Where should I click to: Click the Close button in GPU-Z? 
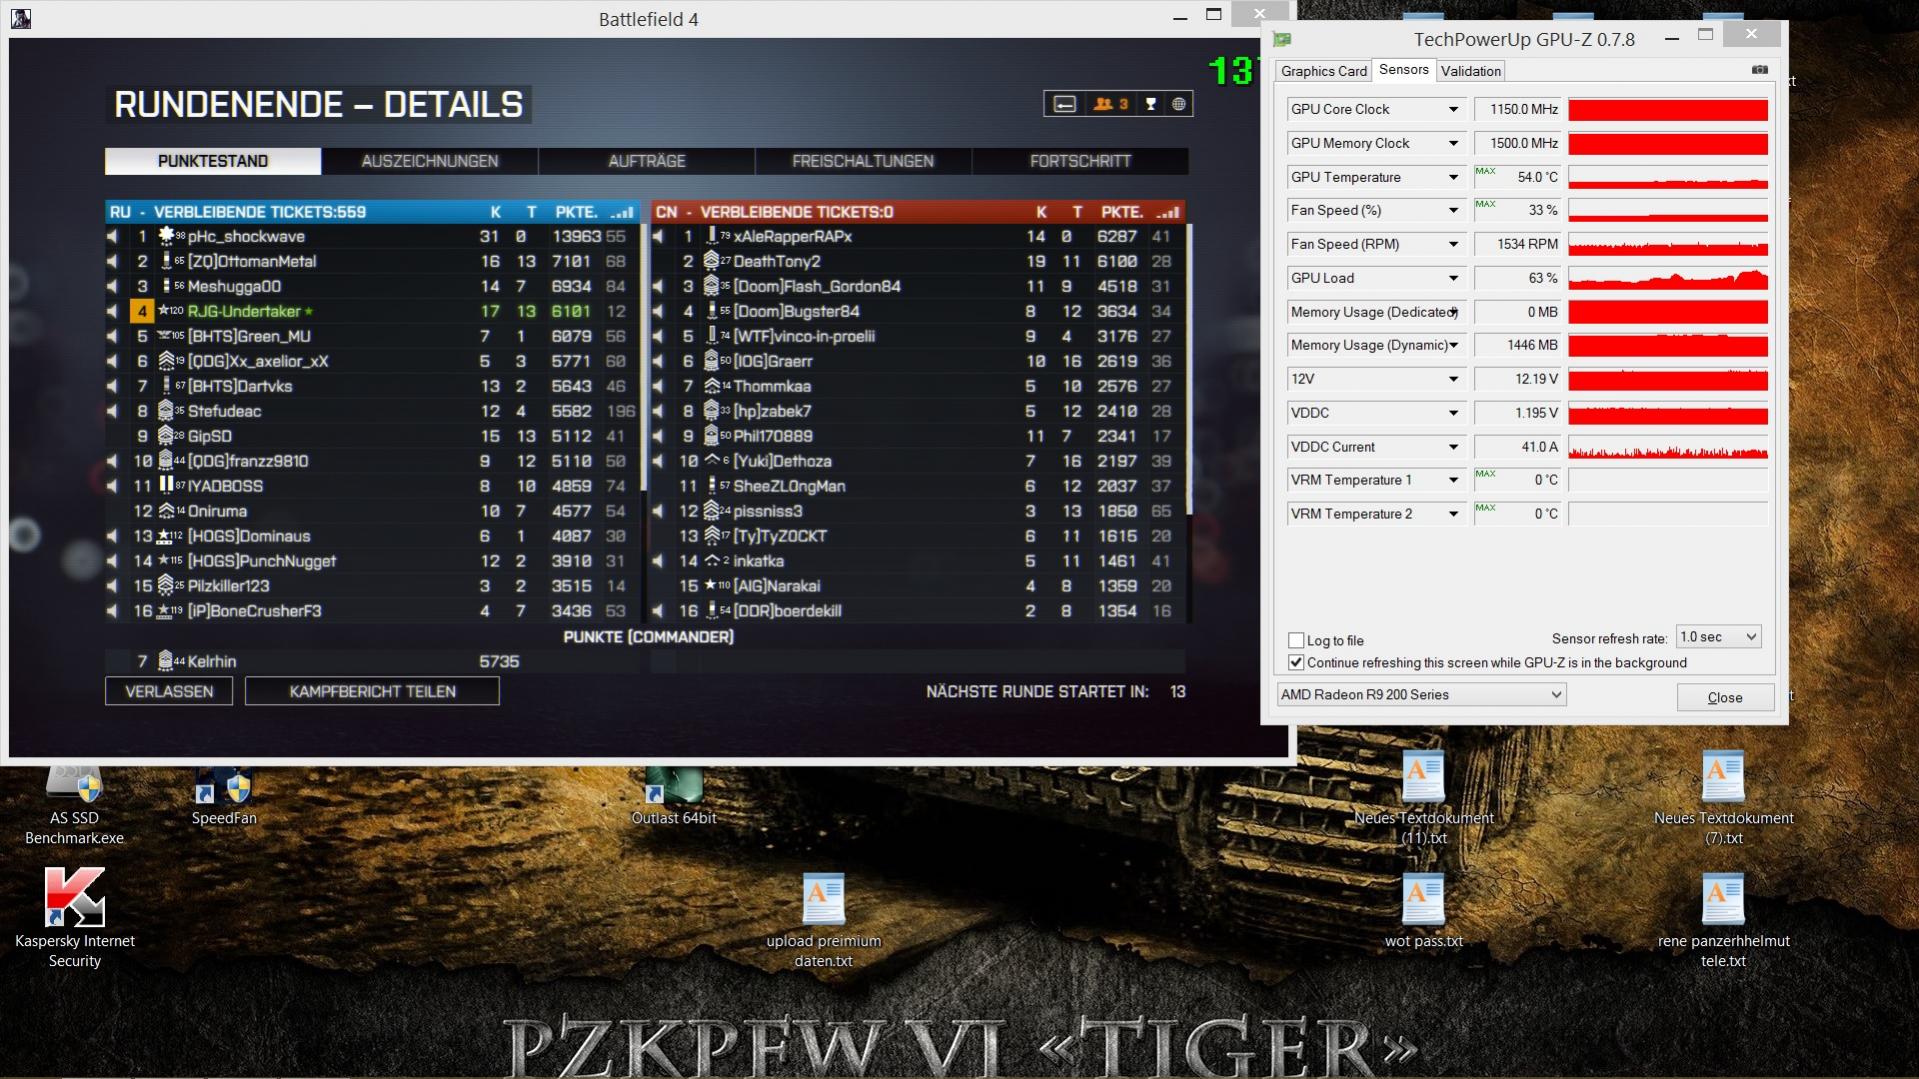[1725, 698]
